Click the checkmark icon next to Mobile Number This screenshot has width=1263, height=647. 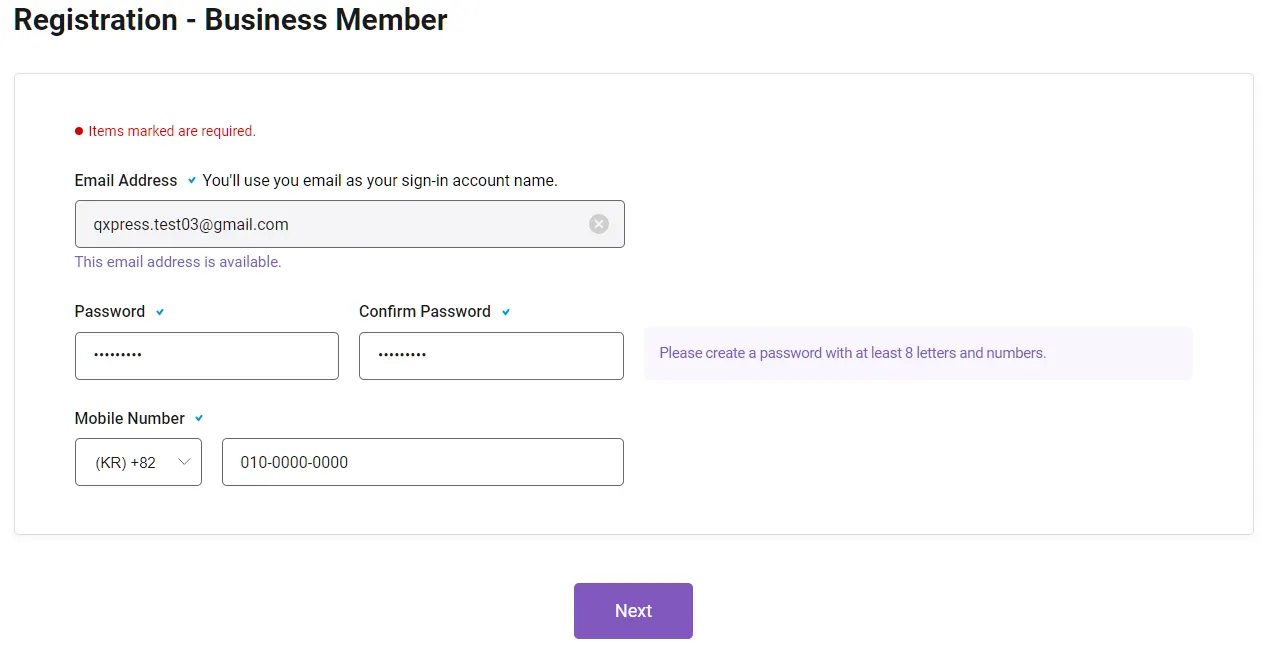pyautogui.click(x=199, y=418)
